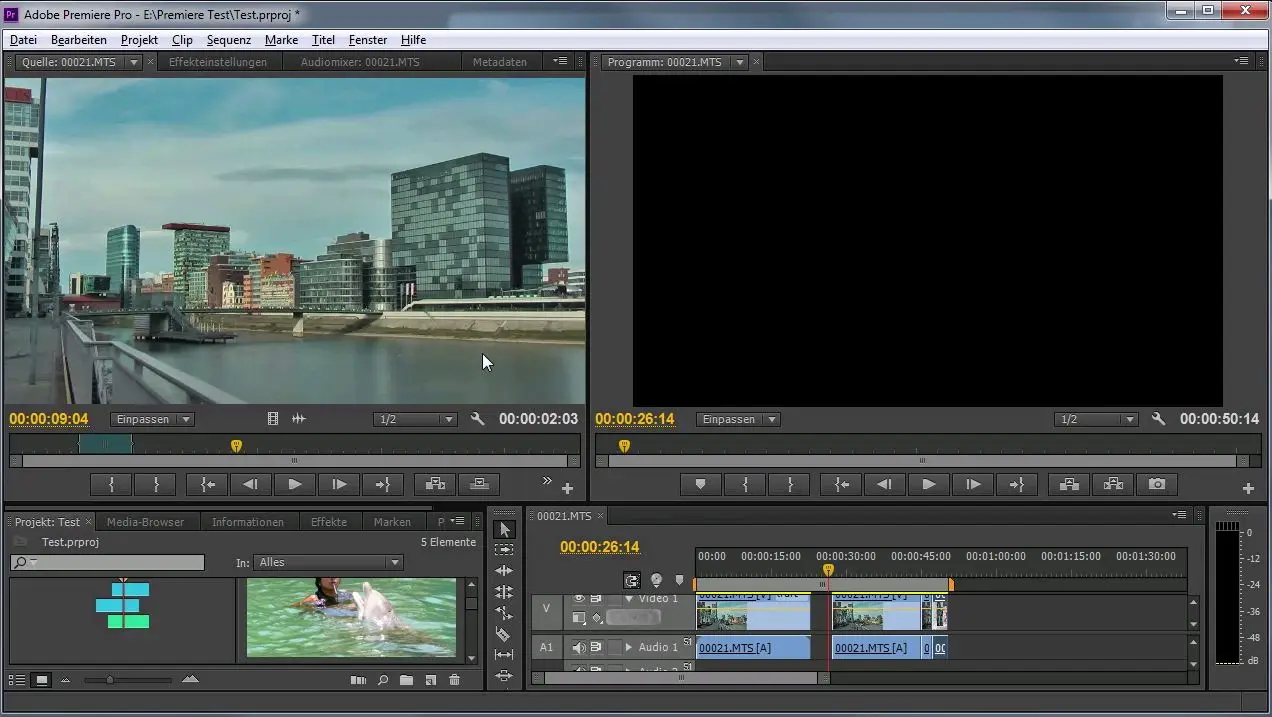This screenshot has height=717, width=1272.
Task: Select the Rolling Edit tool
Action: [x=504, y=592]
